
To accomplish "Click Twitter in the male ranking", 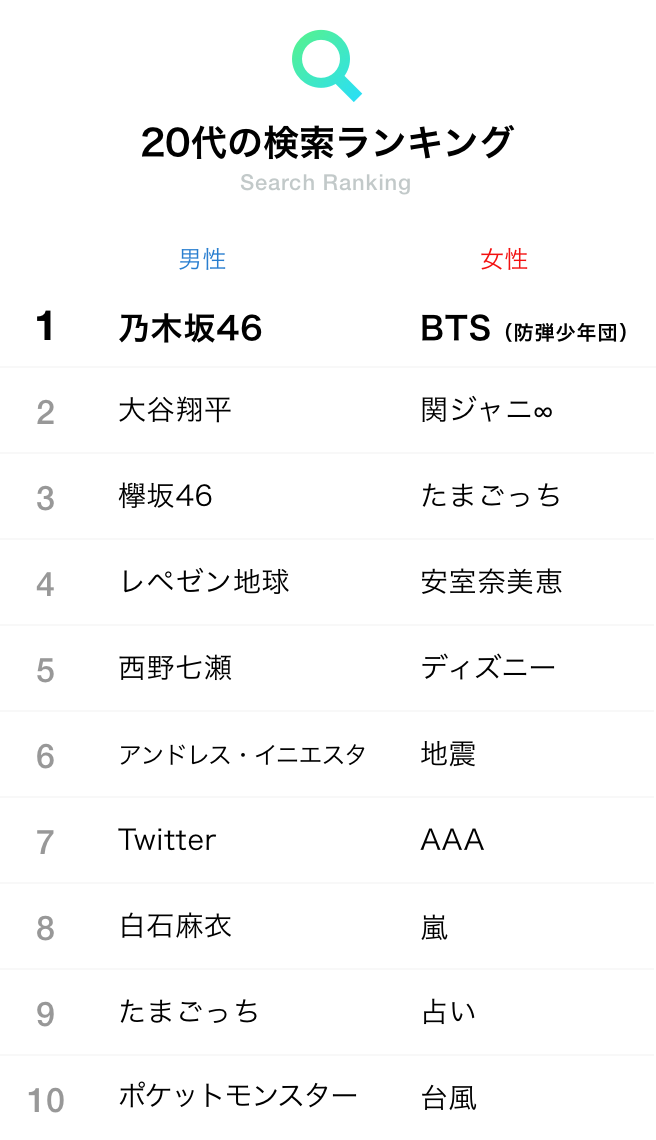I will point(167,840).
